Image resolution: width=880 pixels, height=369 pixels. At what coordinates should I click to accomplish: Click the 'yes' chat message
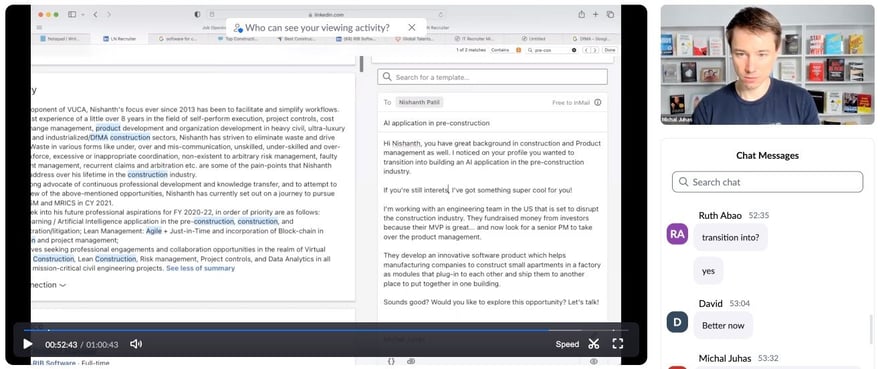click(x=708, y=271)
